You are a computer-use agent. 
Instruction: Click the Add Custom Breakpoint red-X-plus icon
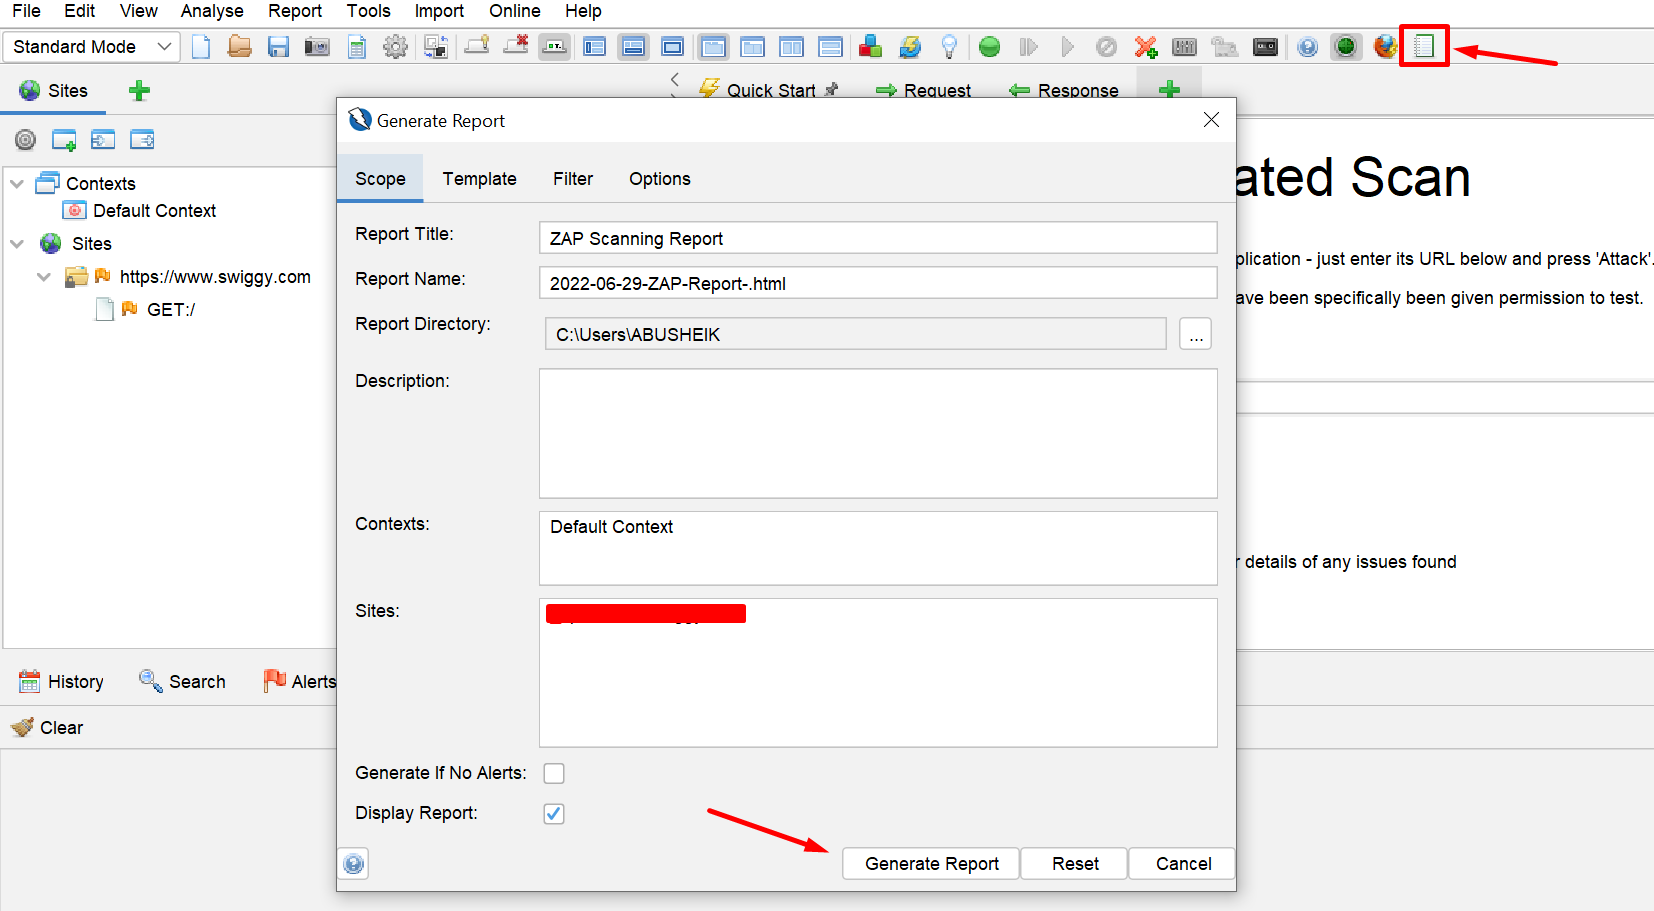tap(1146, 47)
